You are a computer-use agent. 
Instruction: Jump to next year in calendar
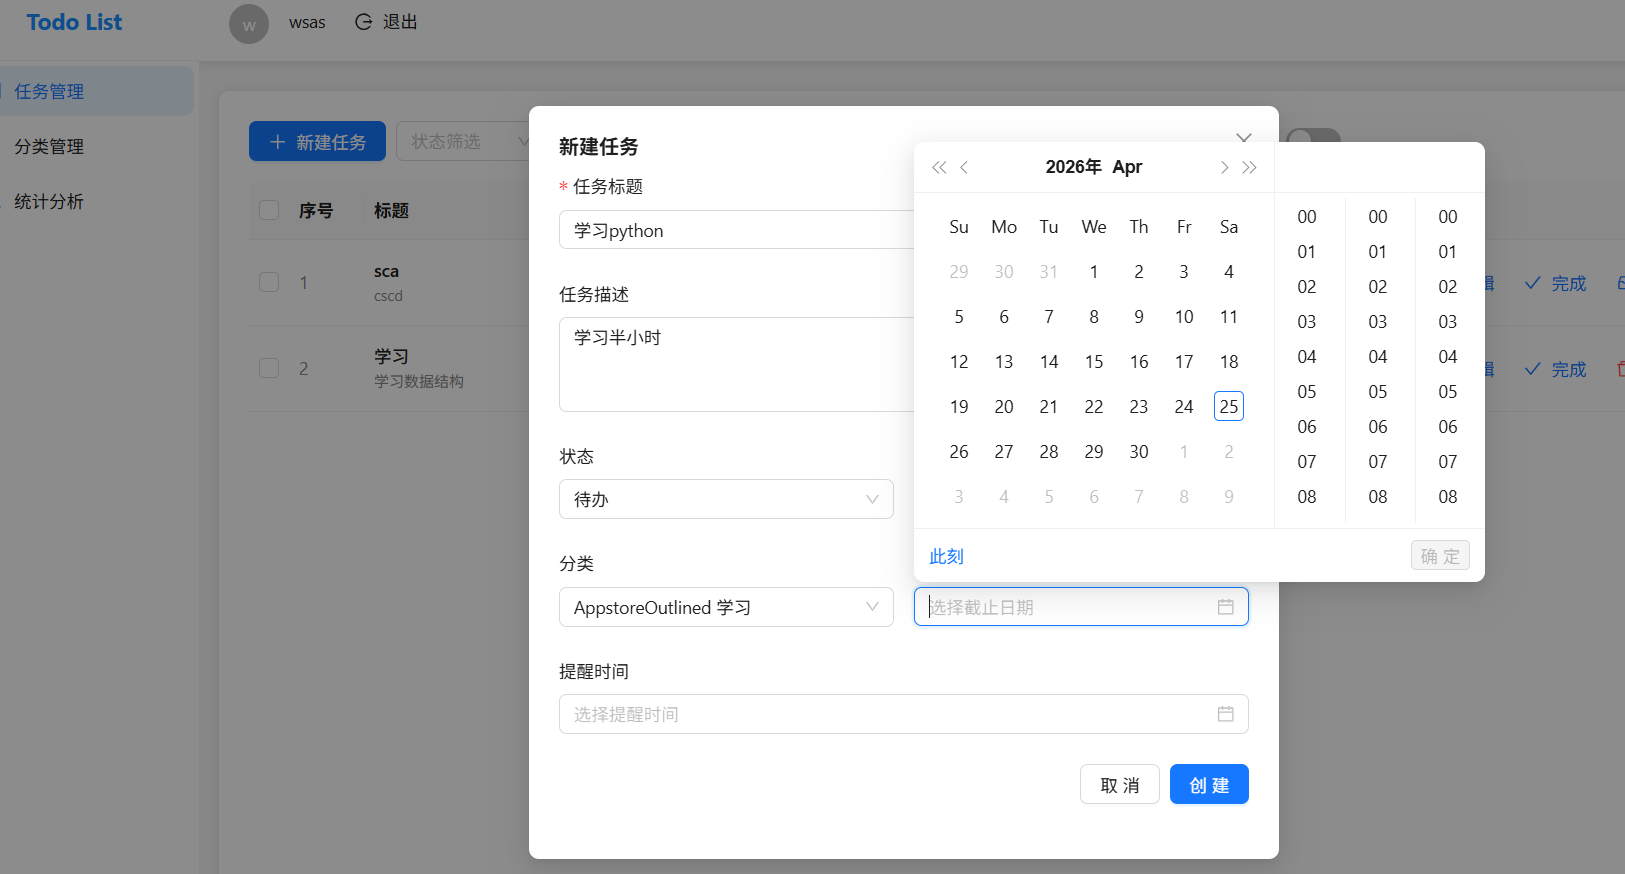(x=1249, y=168)
